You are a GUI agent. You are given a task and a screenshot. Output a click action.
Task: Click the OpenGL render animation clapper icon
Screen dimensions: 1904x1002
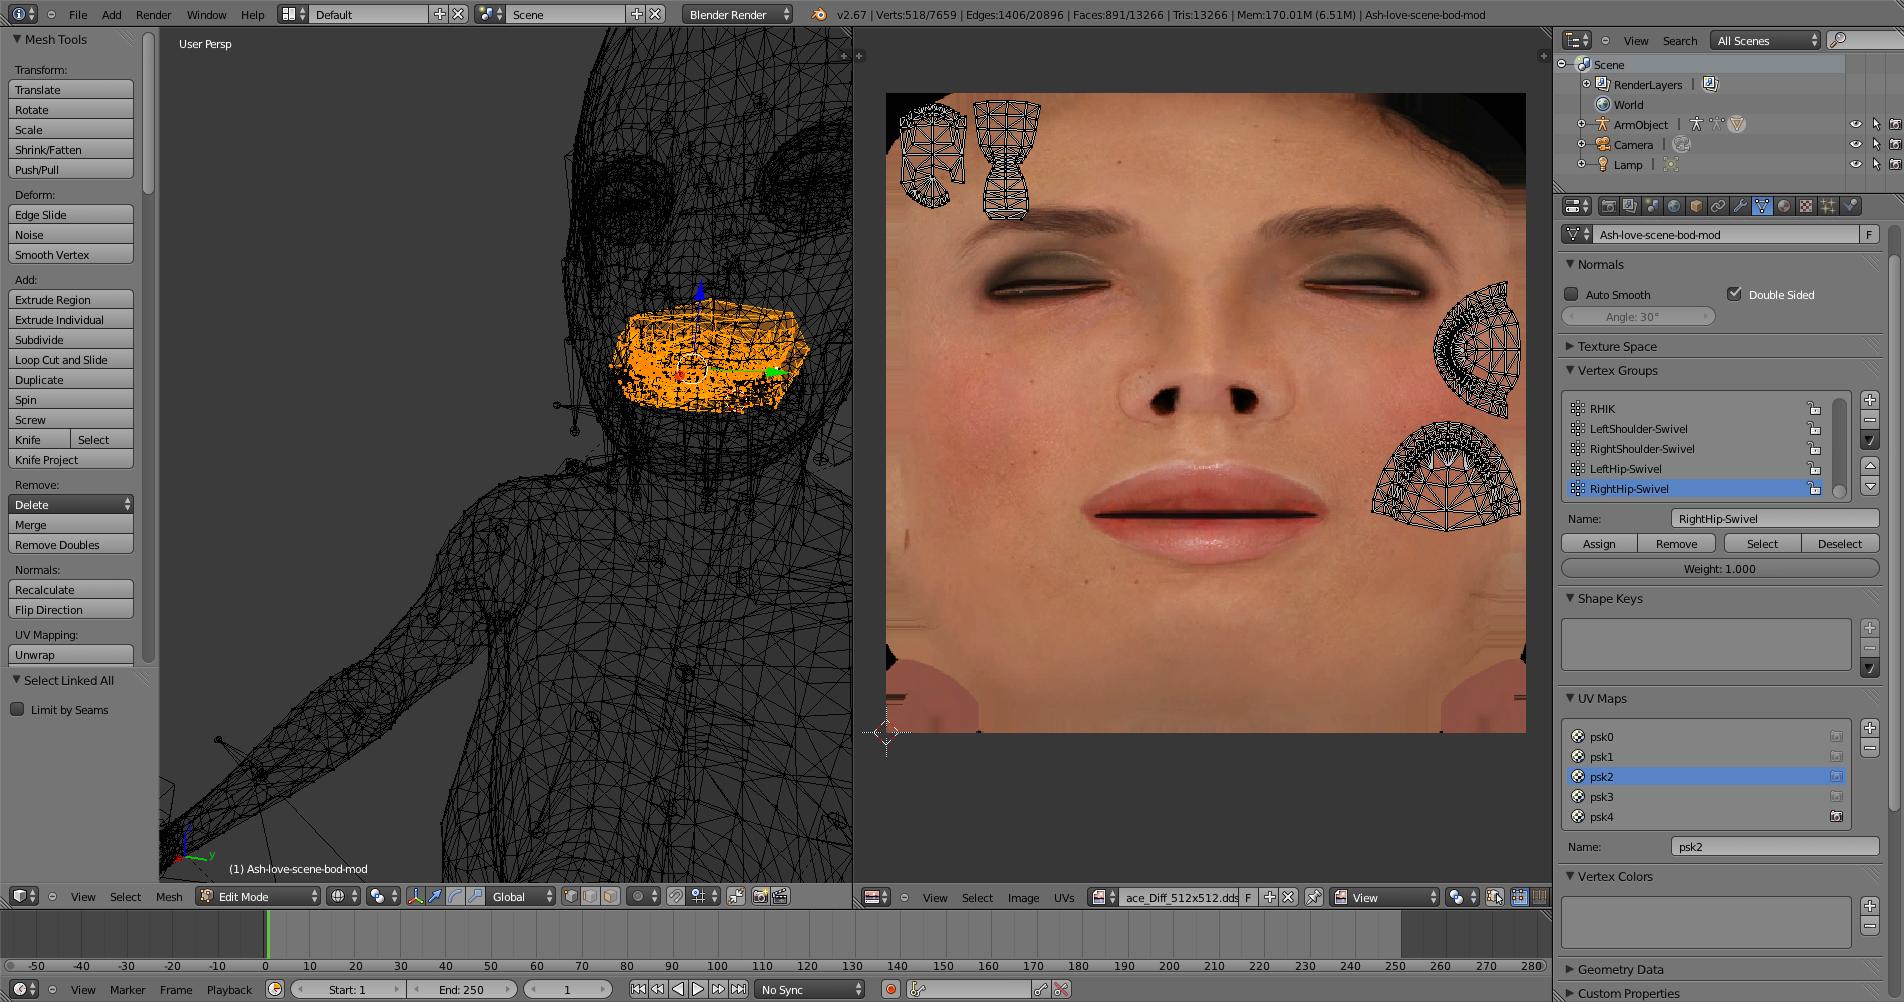tap(780, 897)
